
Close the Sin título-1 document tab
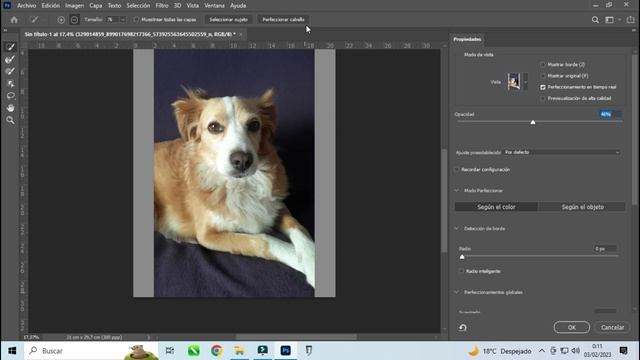tap(241, 34)
